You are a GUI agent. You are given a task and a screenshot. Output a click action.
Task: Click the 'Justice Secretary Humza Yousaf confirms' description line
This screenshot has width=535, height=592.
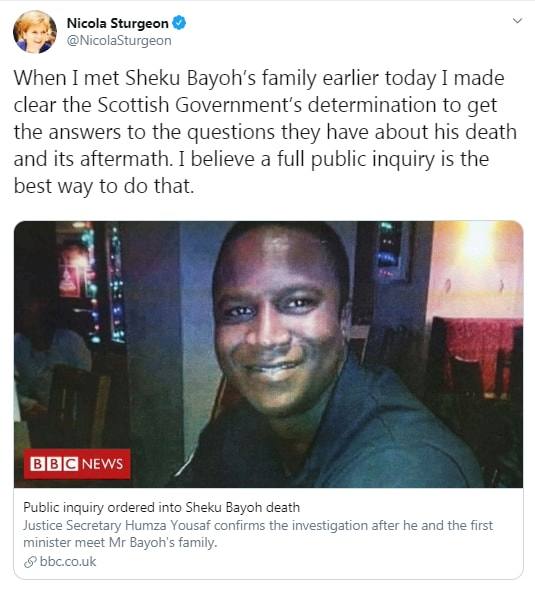click(x=258, y=525)
